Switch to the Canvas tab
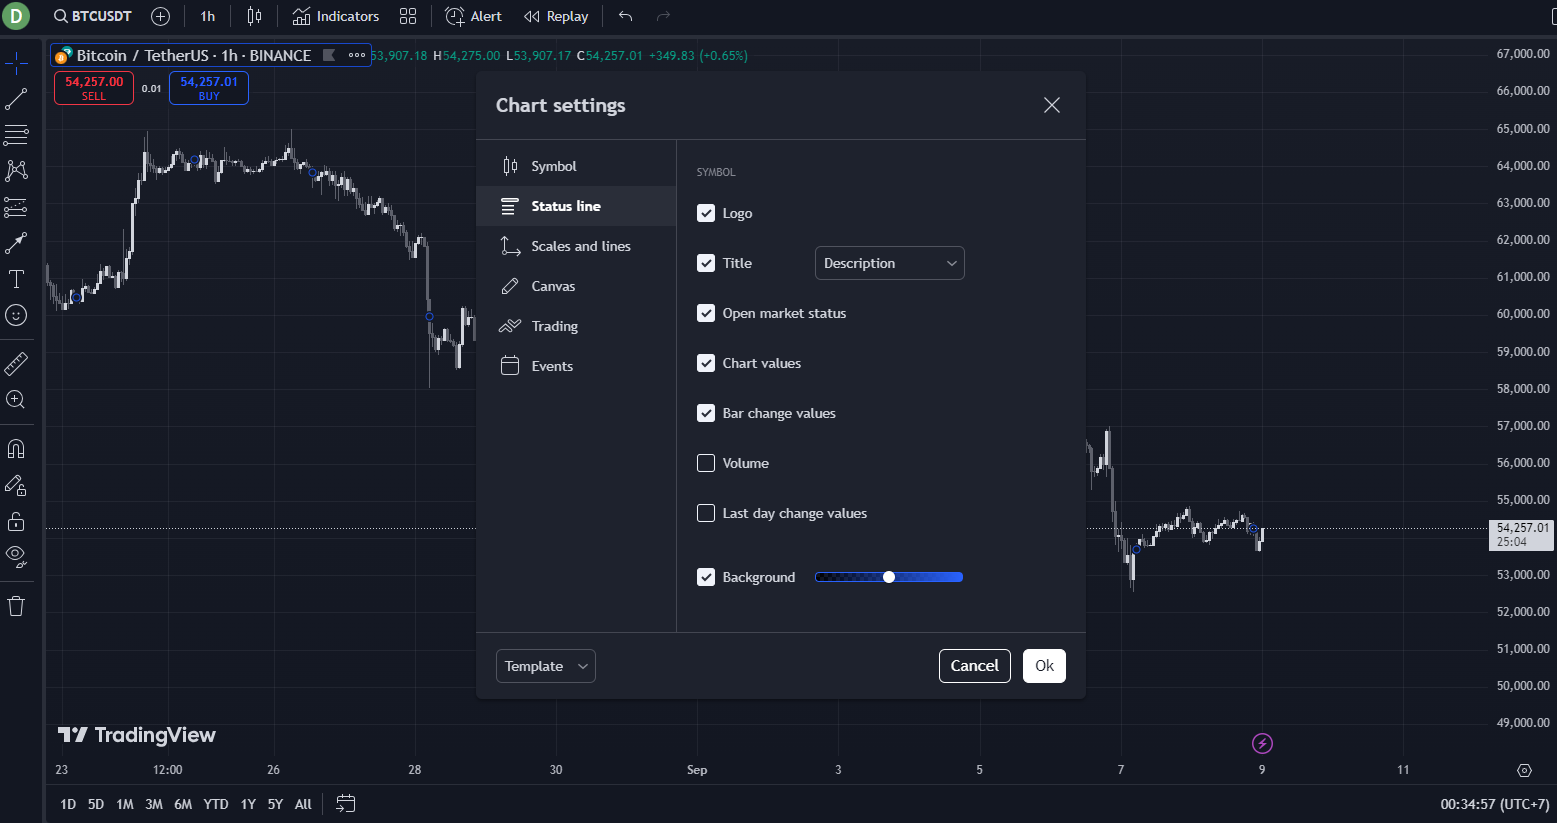Viewport: 1557px width, 823px height. coord(576,286)
